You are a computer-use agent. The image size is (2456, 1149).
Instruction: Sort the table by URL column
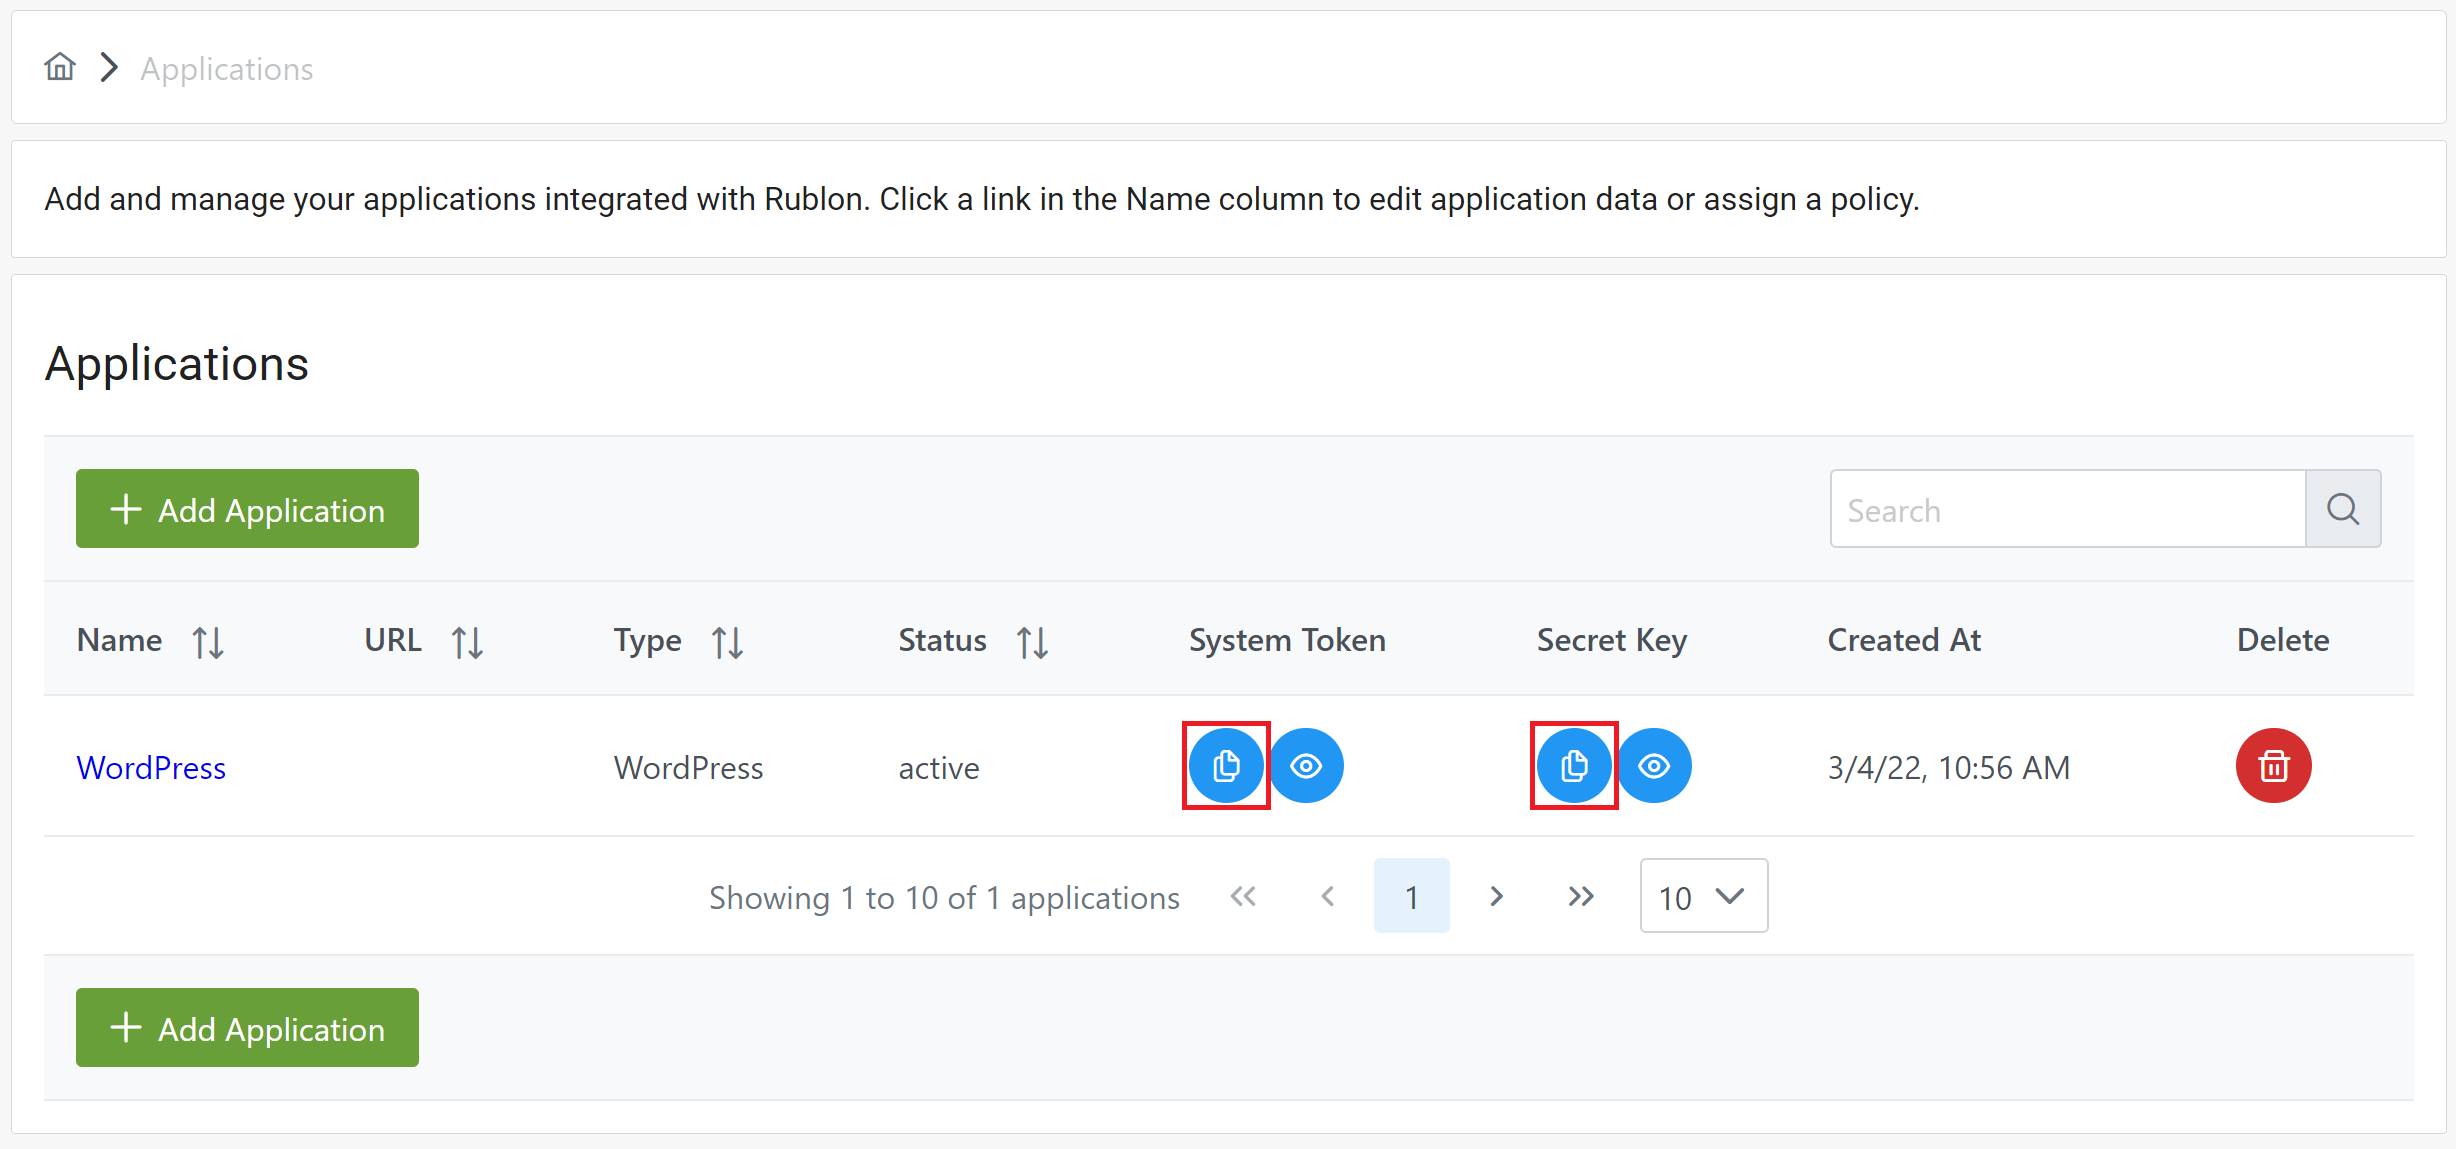(467, 642)
